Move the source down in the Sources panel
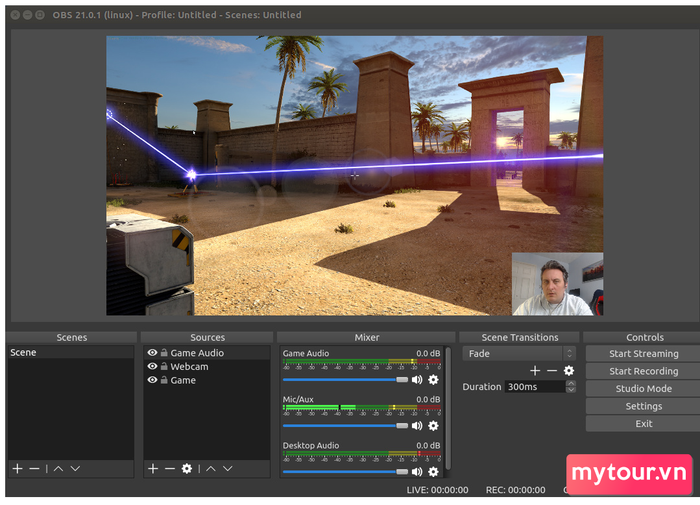This screenshot has width=700, height=505. (x=228, y=468)
